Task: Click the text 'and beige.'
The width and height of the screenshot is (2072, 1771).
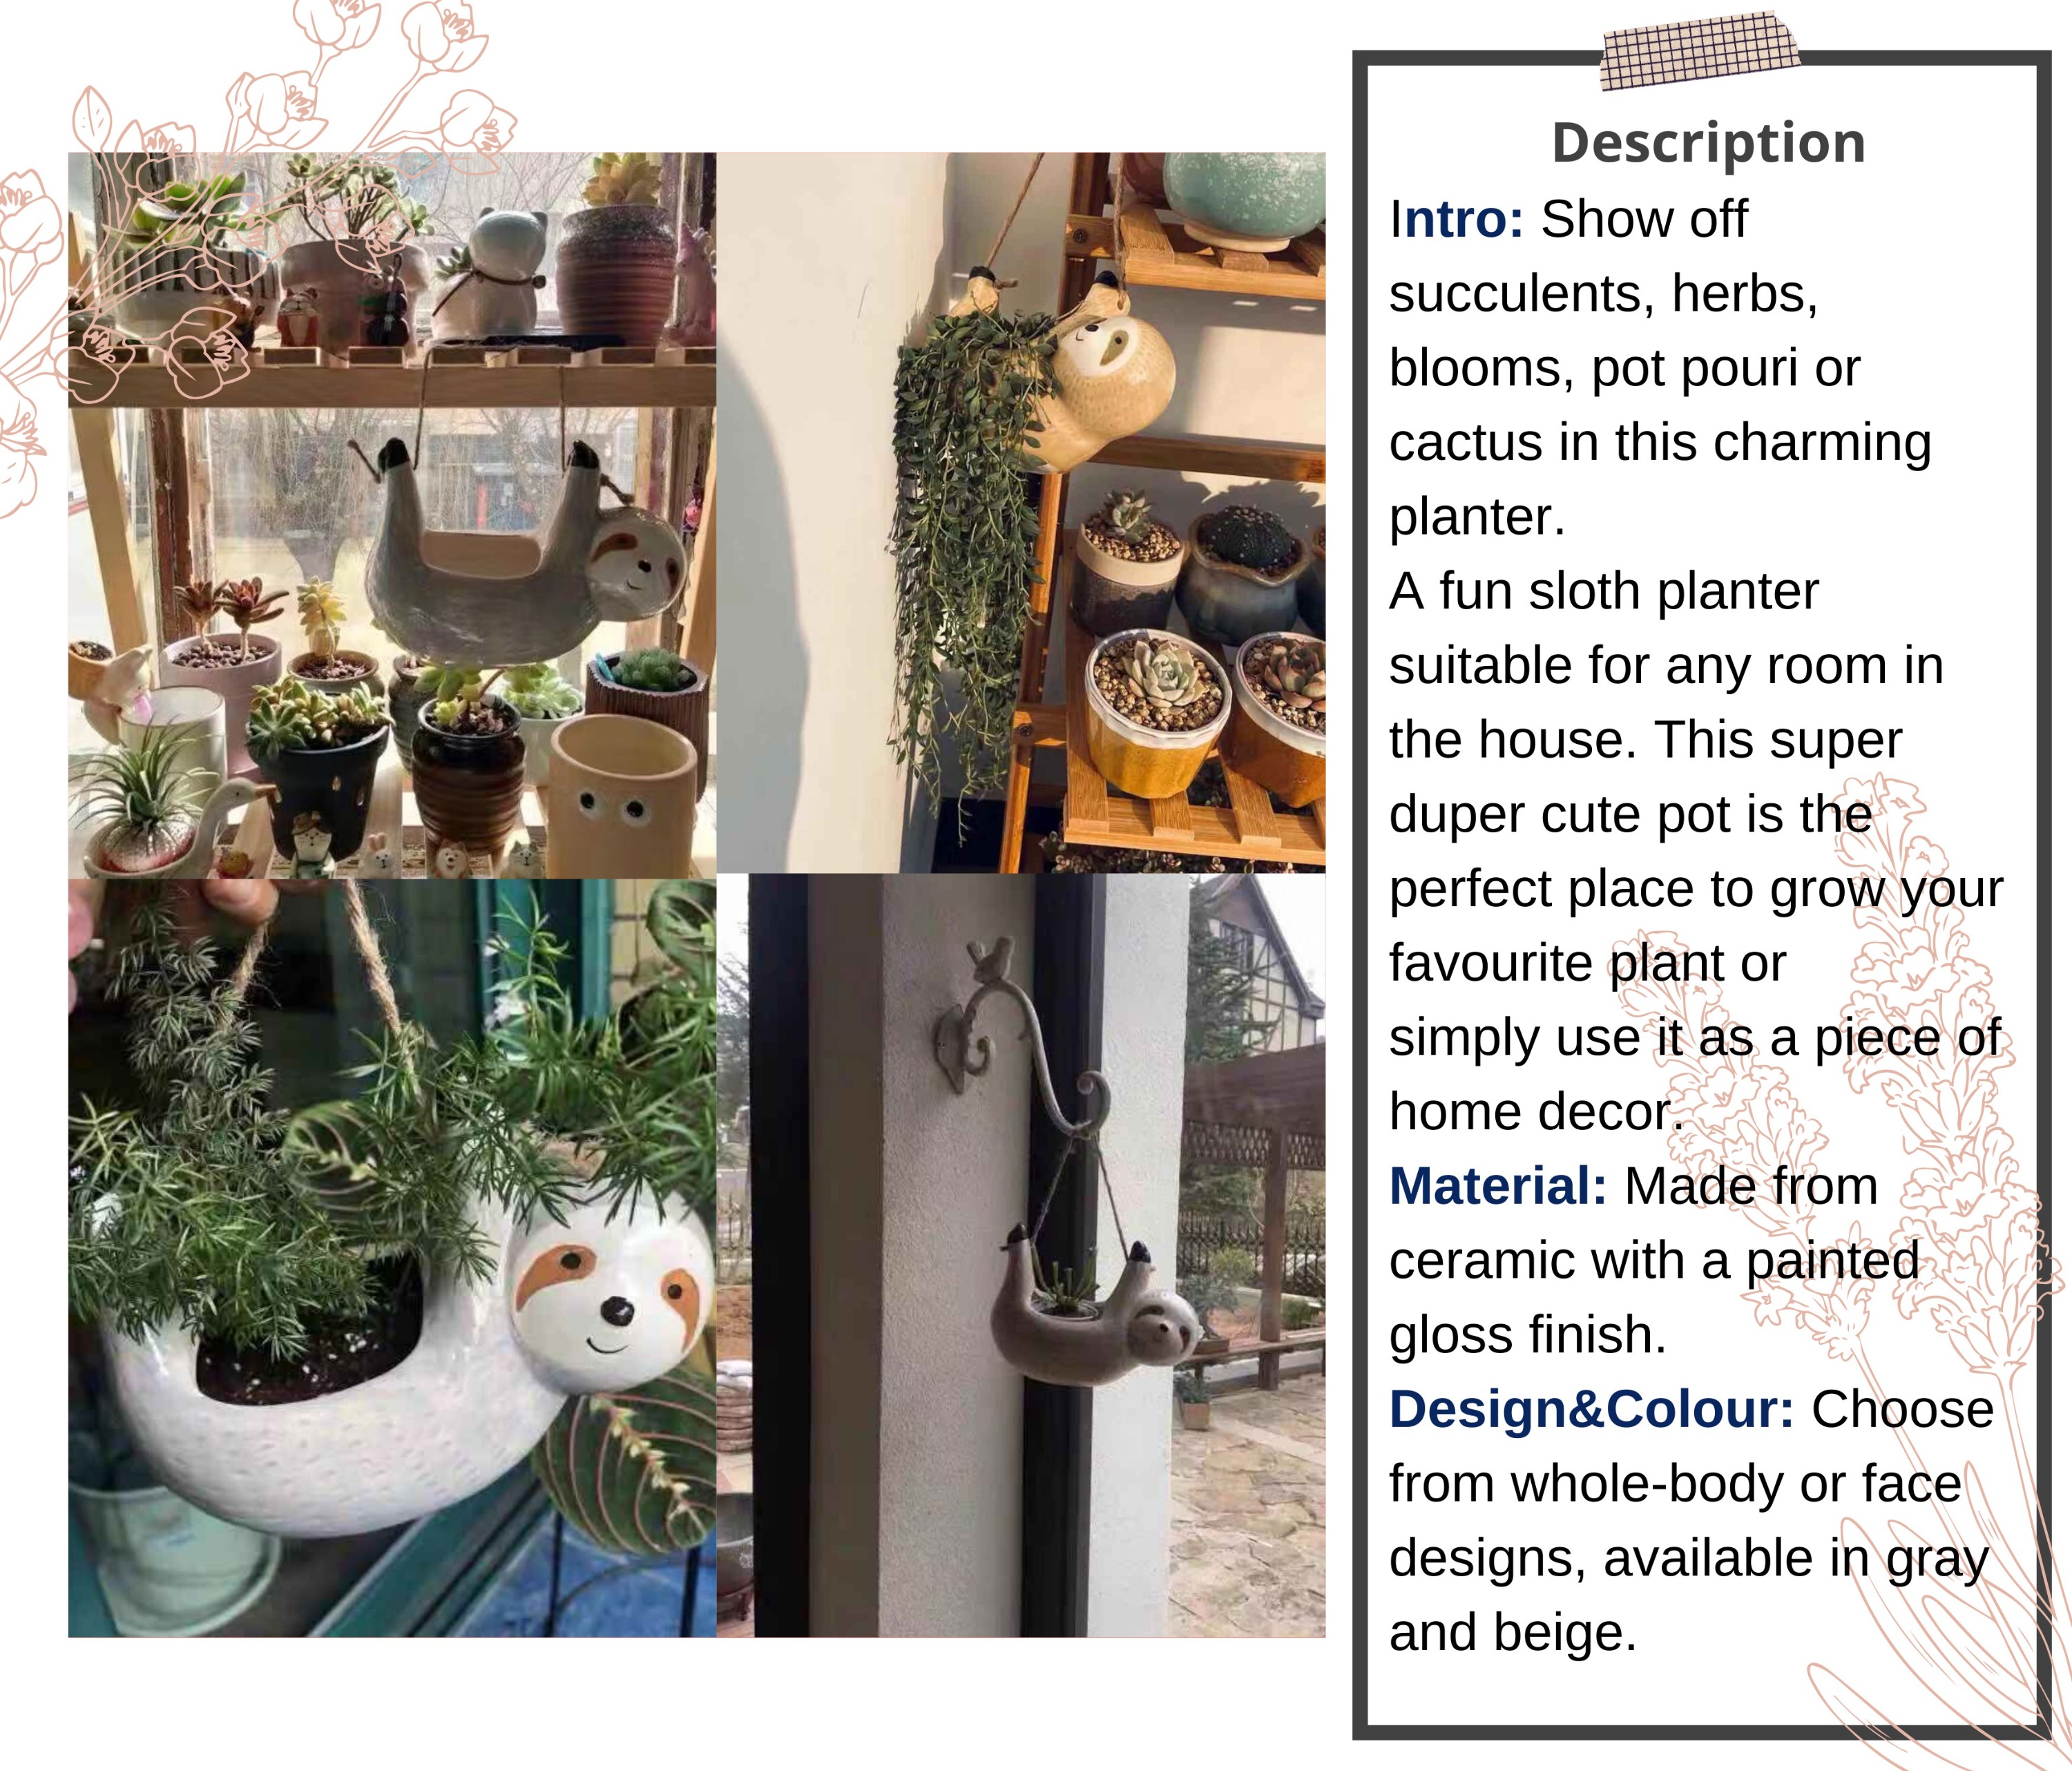Action: coord(1512,1632)
